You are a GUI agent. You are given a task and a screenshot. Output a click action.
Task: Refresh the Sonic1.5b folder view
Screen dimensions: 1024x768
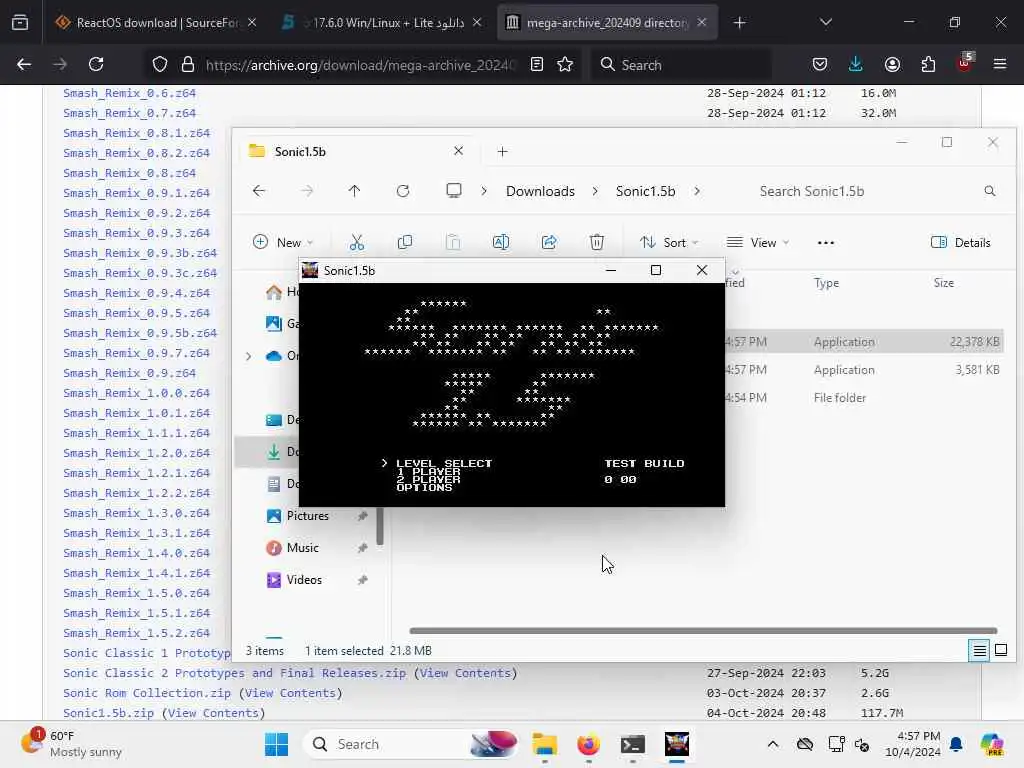point(403,191)
